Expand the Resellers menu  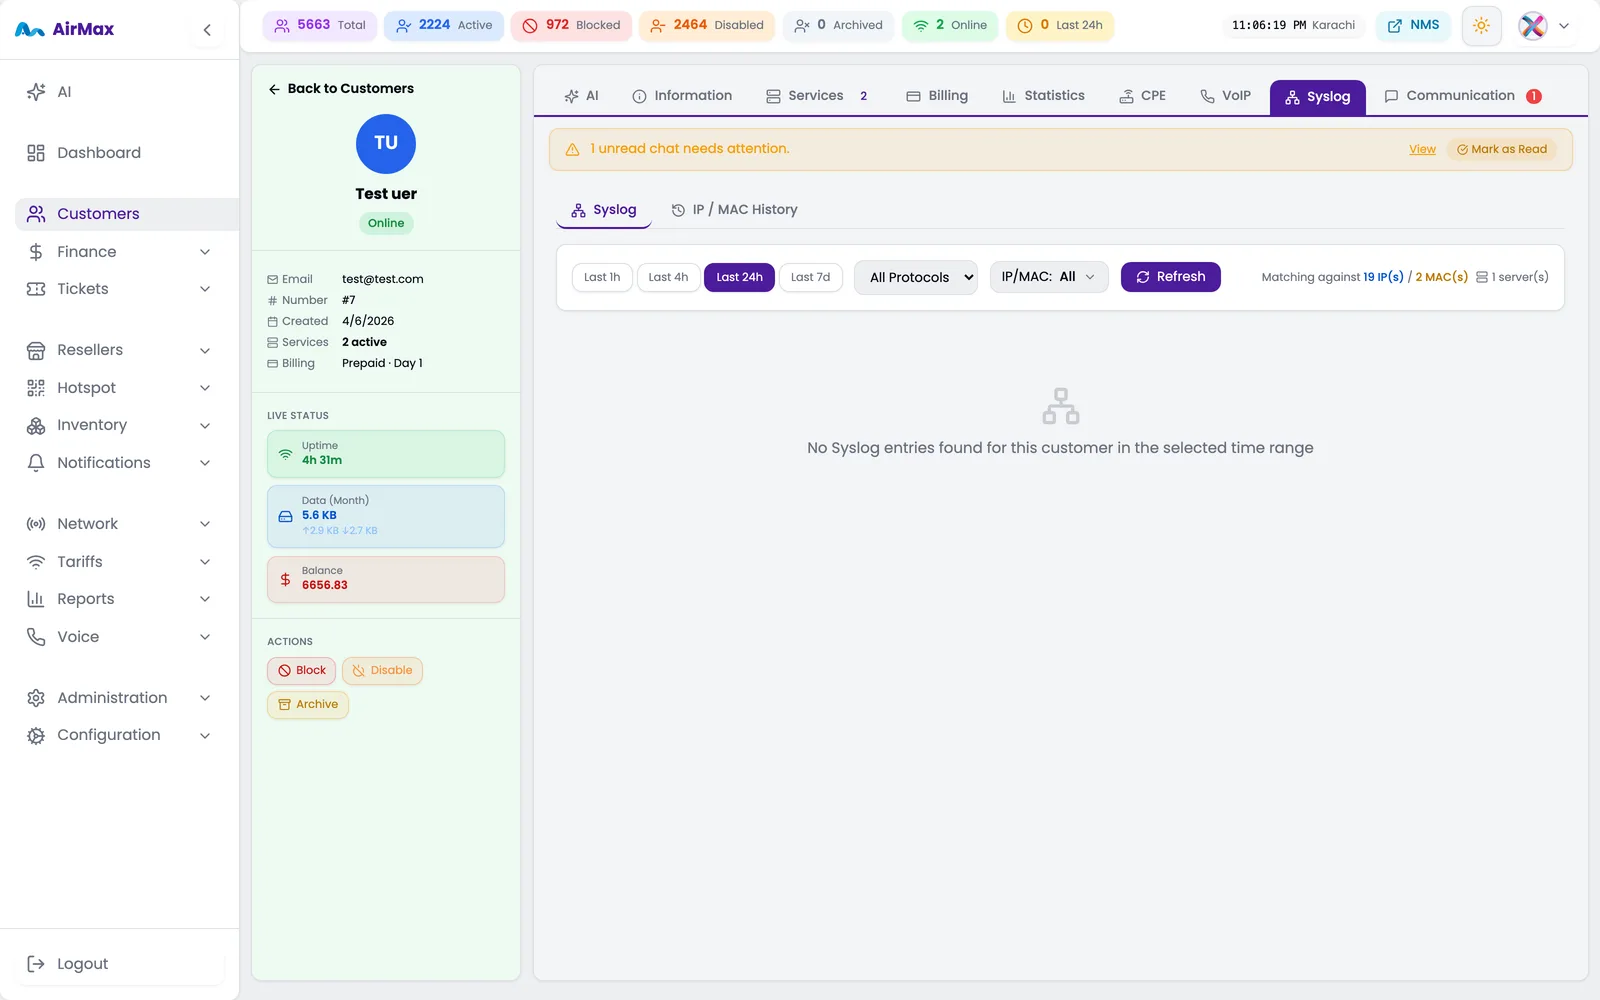(119, 350)
